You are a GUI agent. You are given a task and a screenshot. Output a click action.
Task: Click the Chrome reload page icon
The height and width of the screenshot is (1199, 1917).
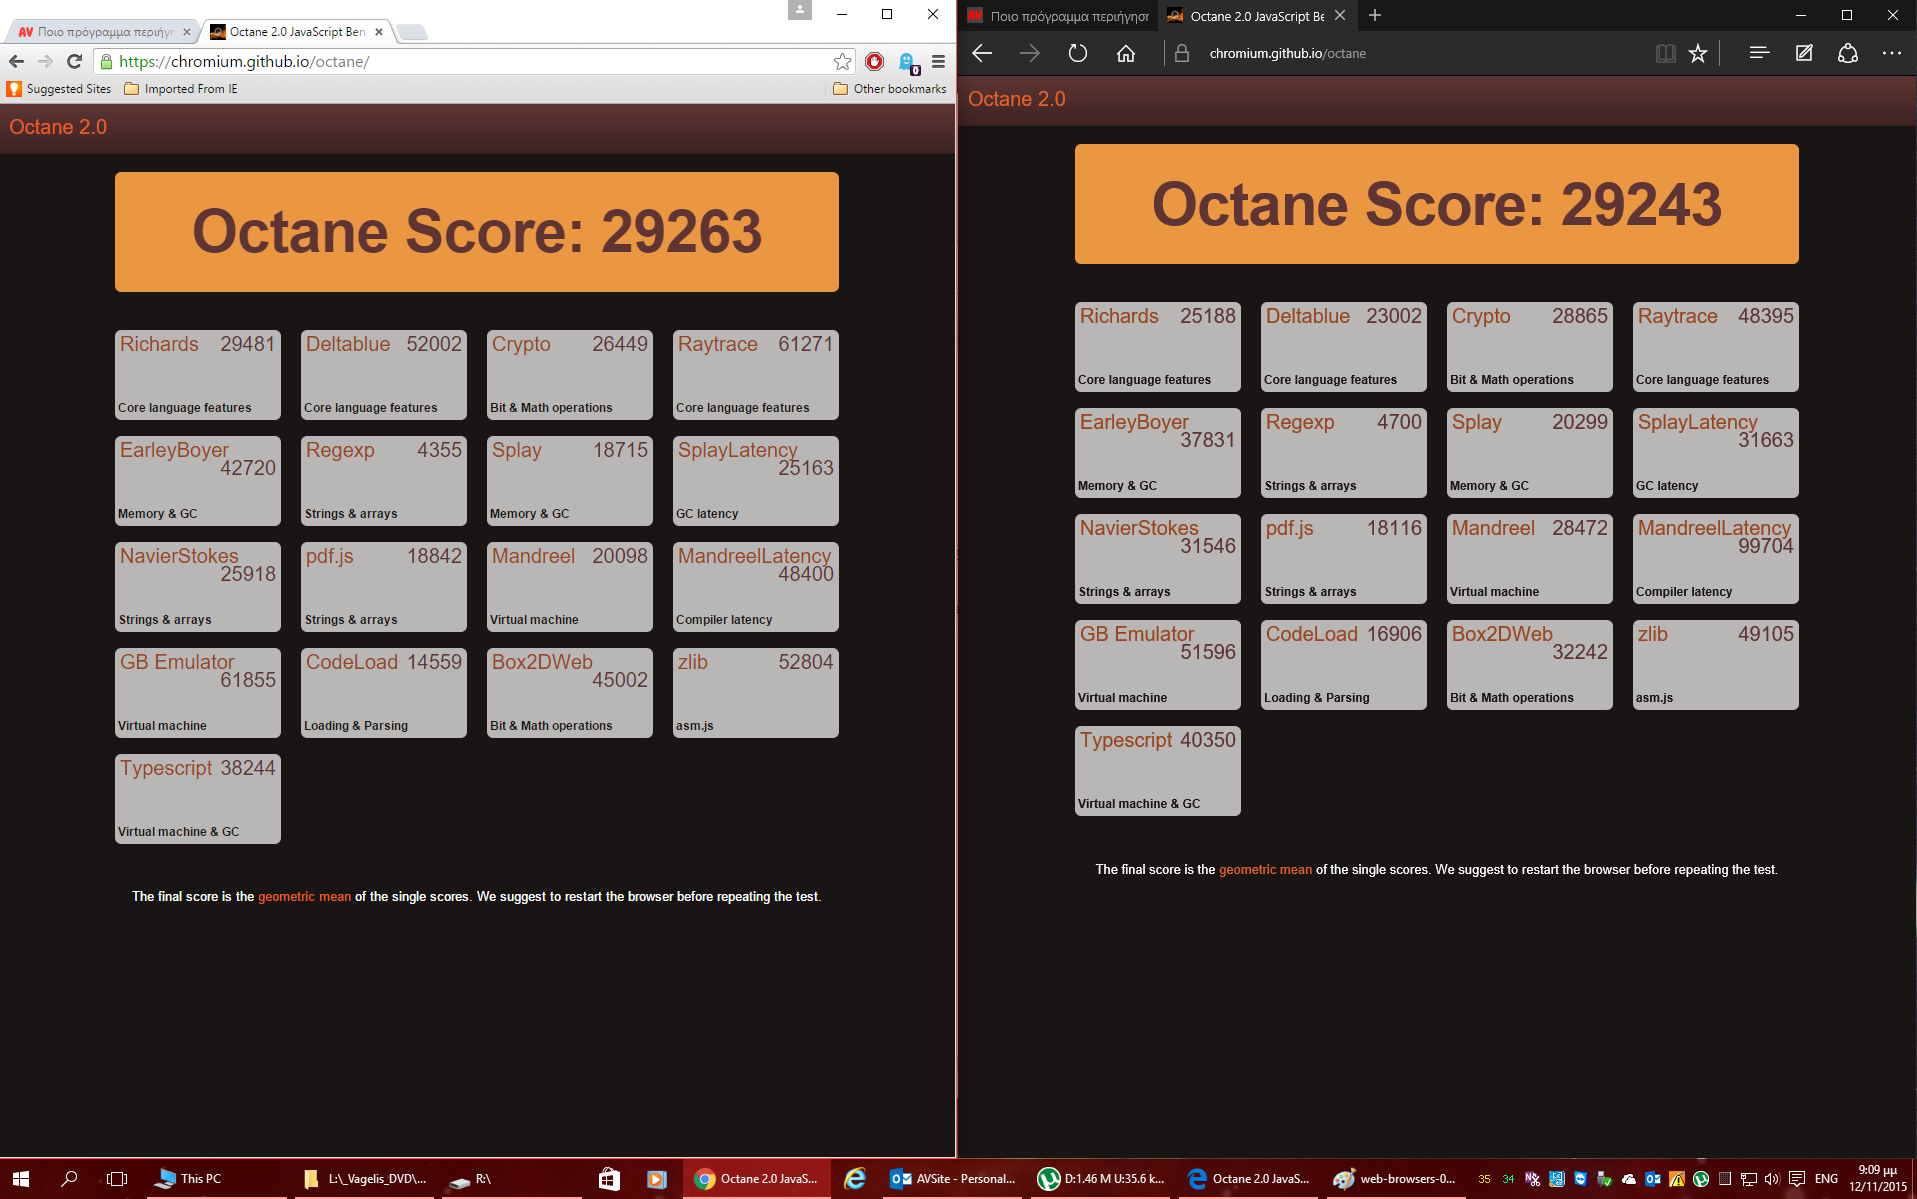click(74, 61)
